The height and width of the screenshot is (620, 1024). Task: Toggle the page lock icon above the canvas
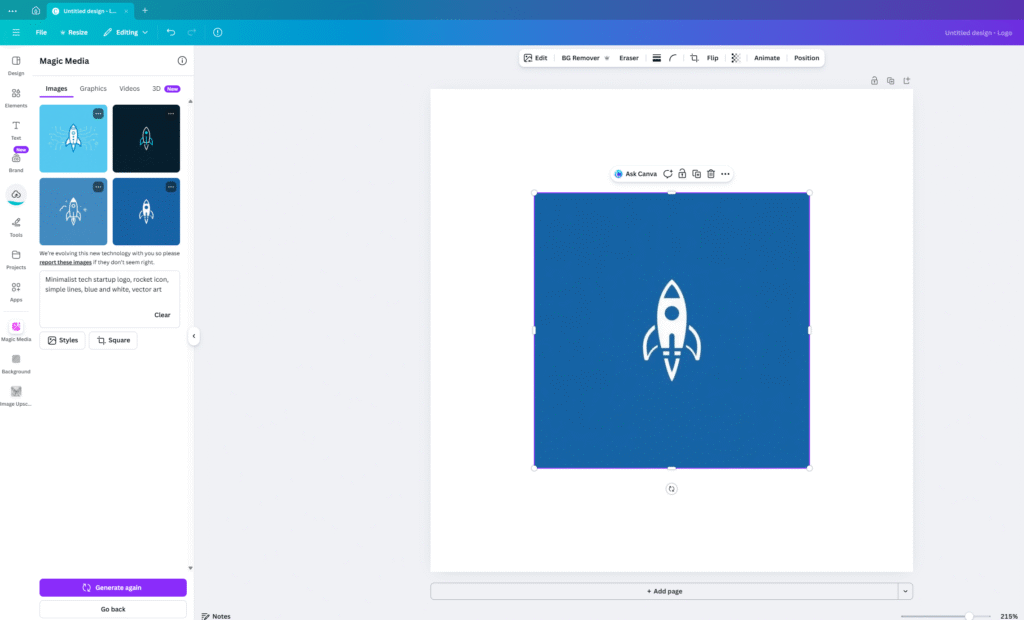874,81
